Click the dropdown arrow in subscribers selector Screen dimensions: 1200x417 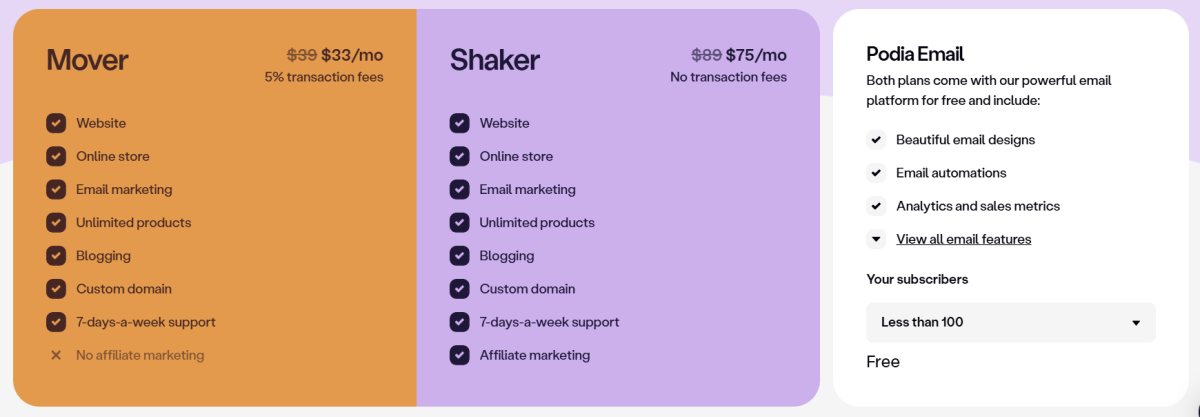pos(1136,323)
